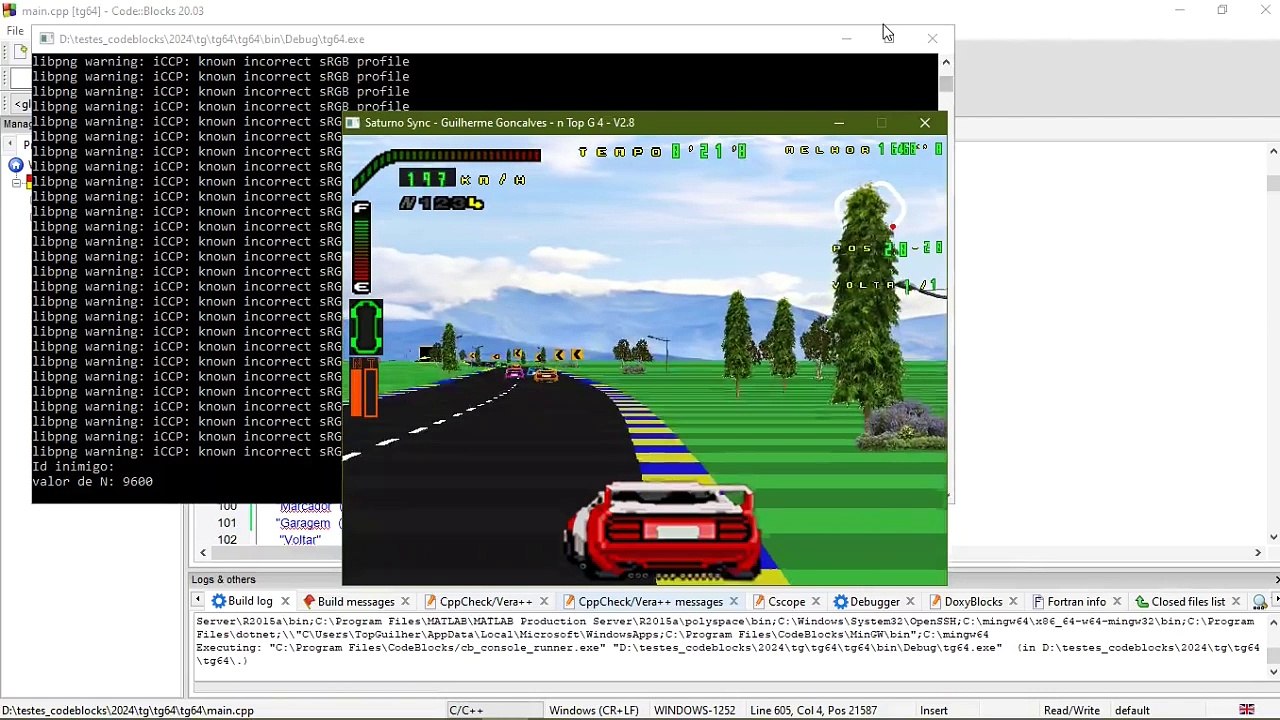1280x720 pixels.
Task: Close the DoxyBlocks tab
Action: pyautogui.click(x=1013, y=601)
